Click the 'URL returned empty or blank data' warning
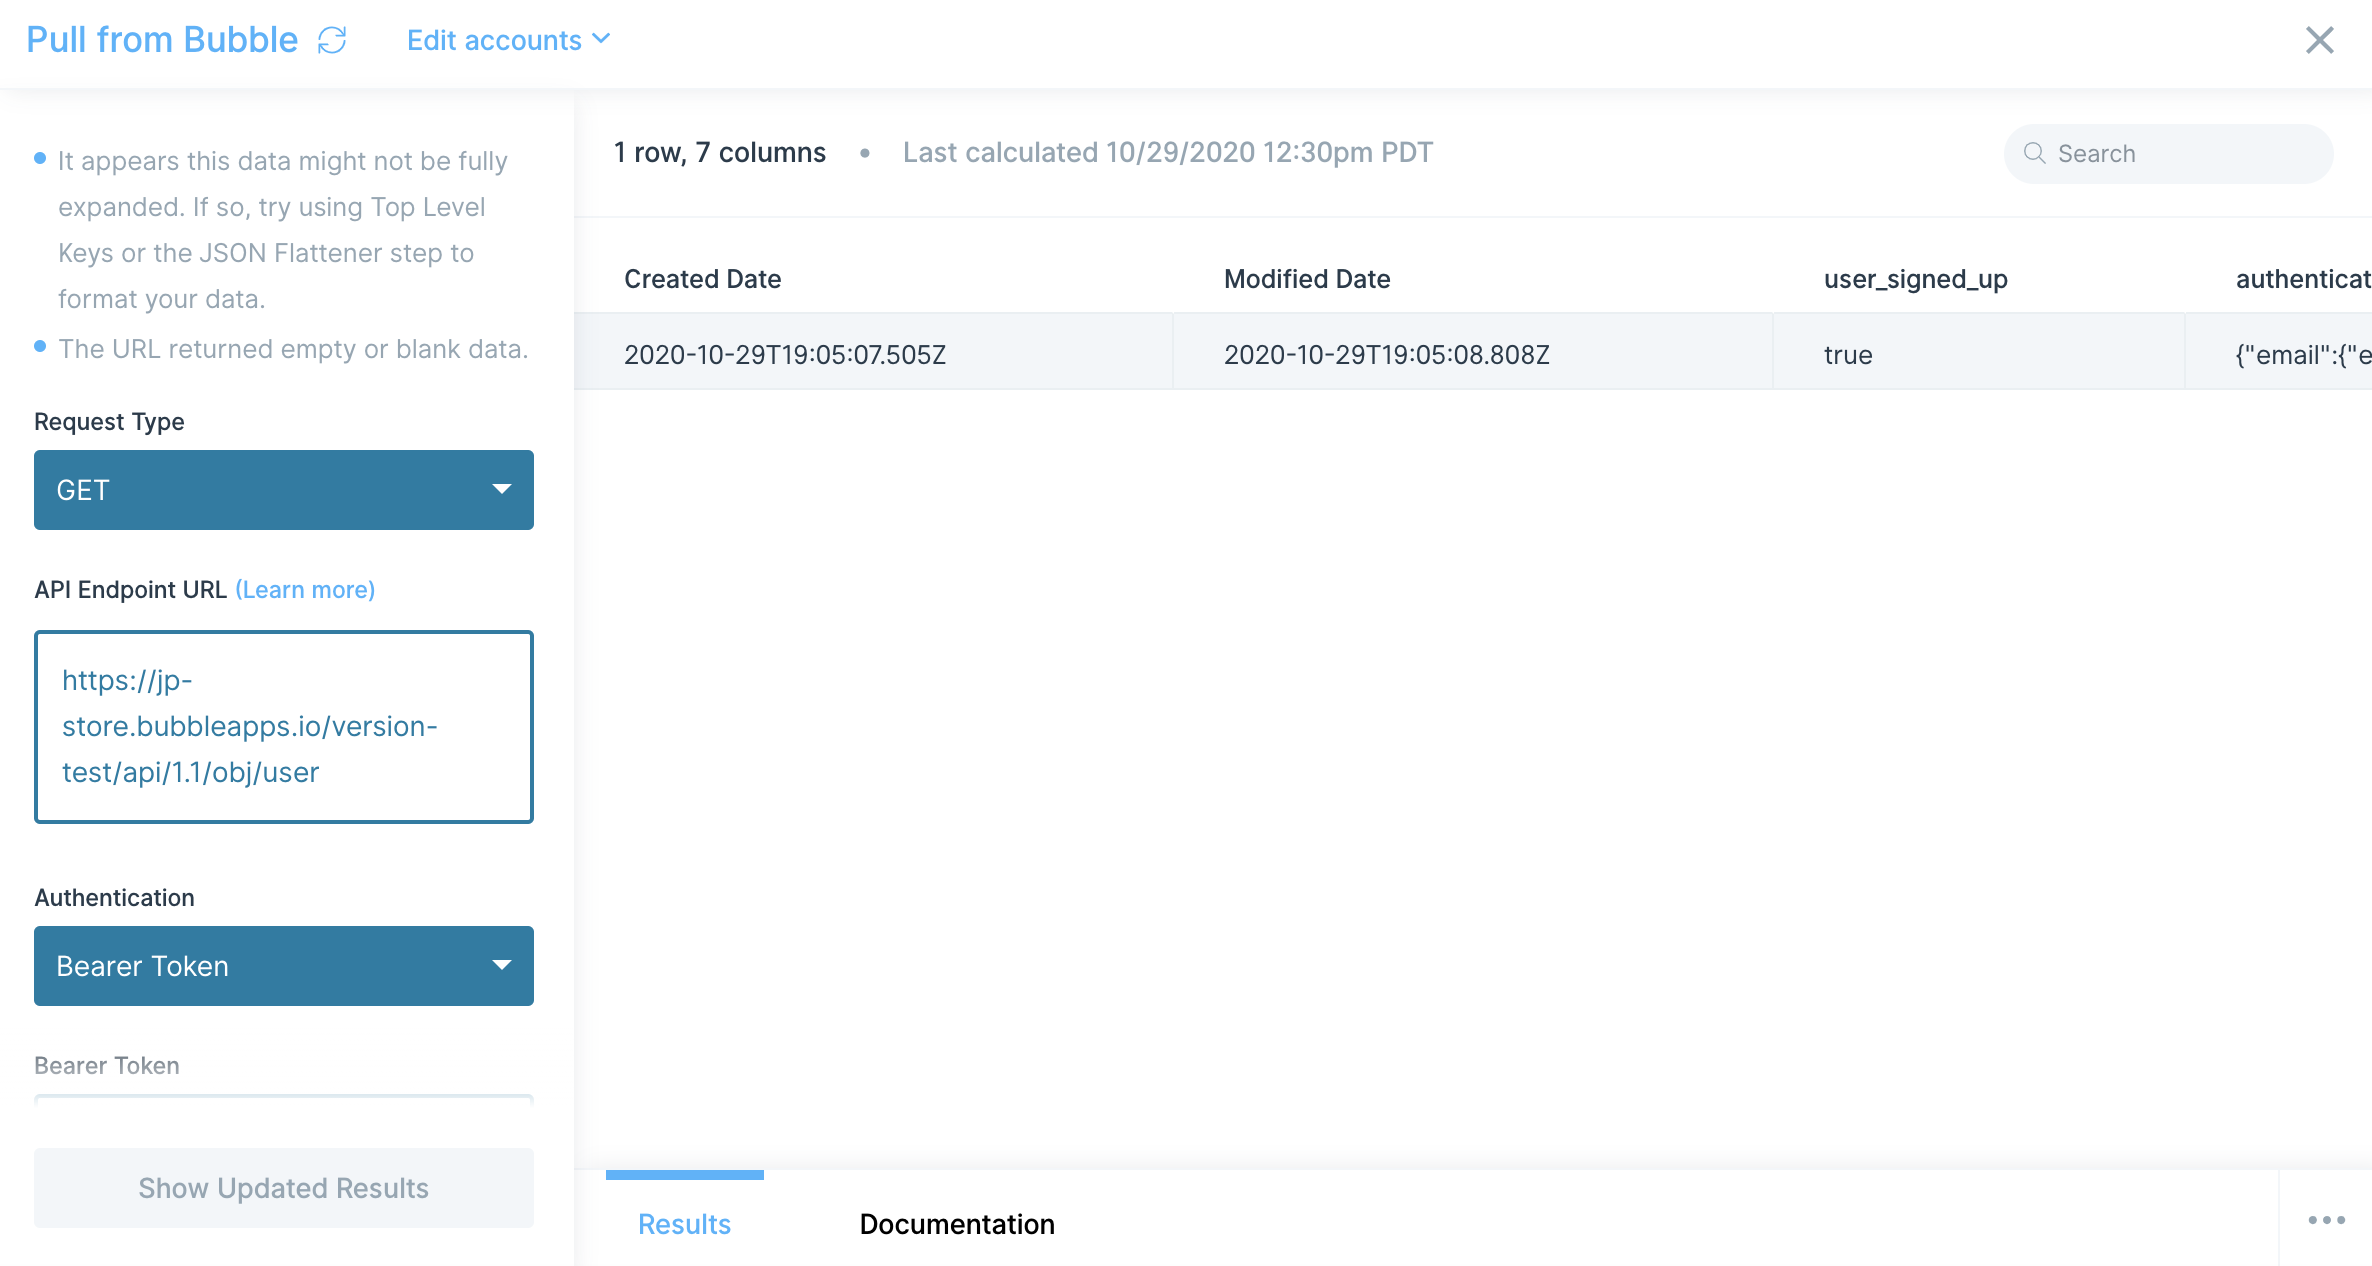 (x=293, y=349)
